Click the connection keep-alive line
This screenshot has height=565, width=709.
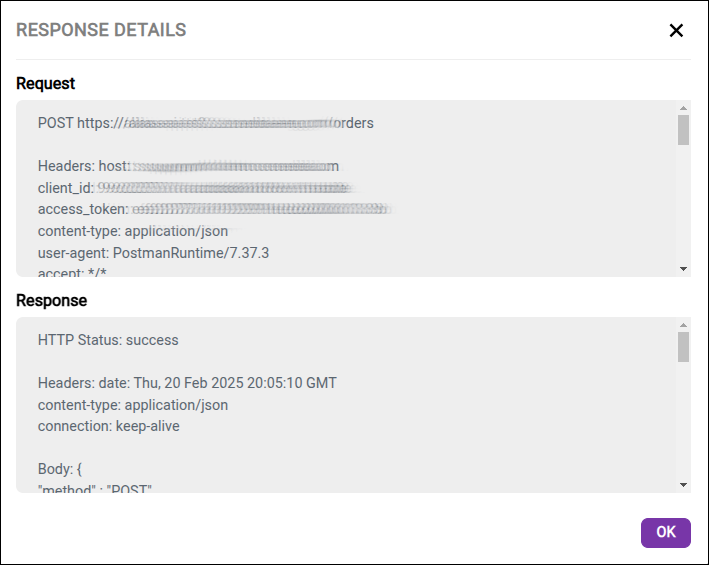point(108,426)
